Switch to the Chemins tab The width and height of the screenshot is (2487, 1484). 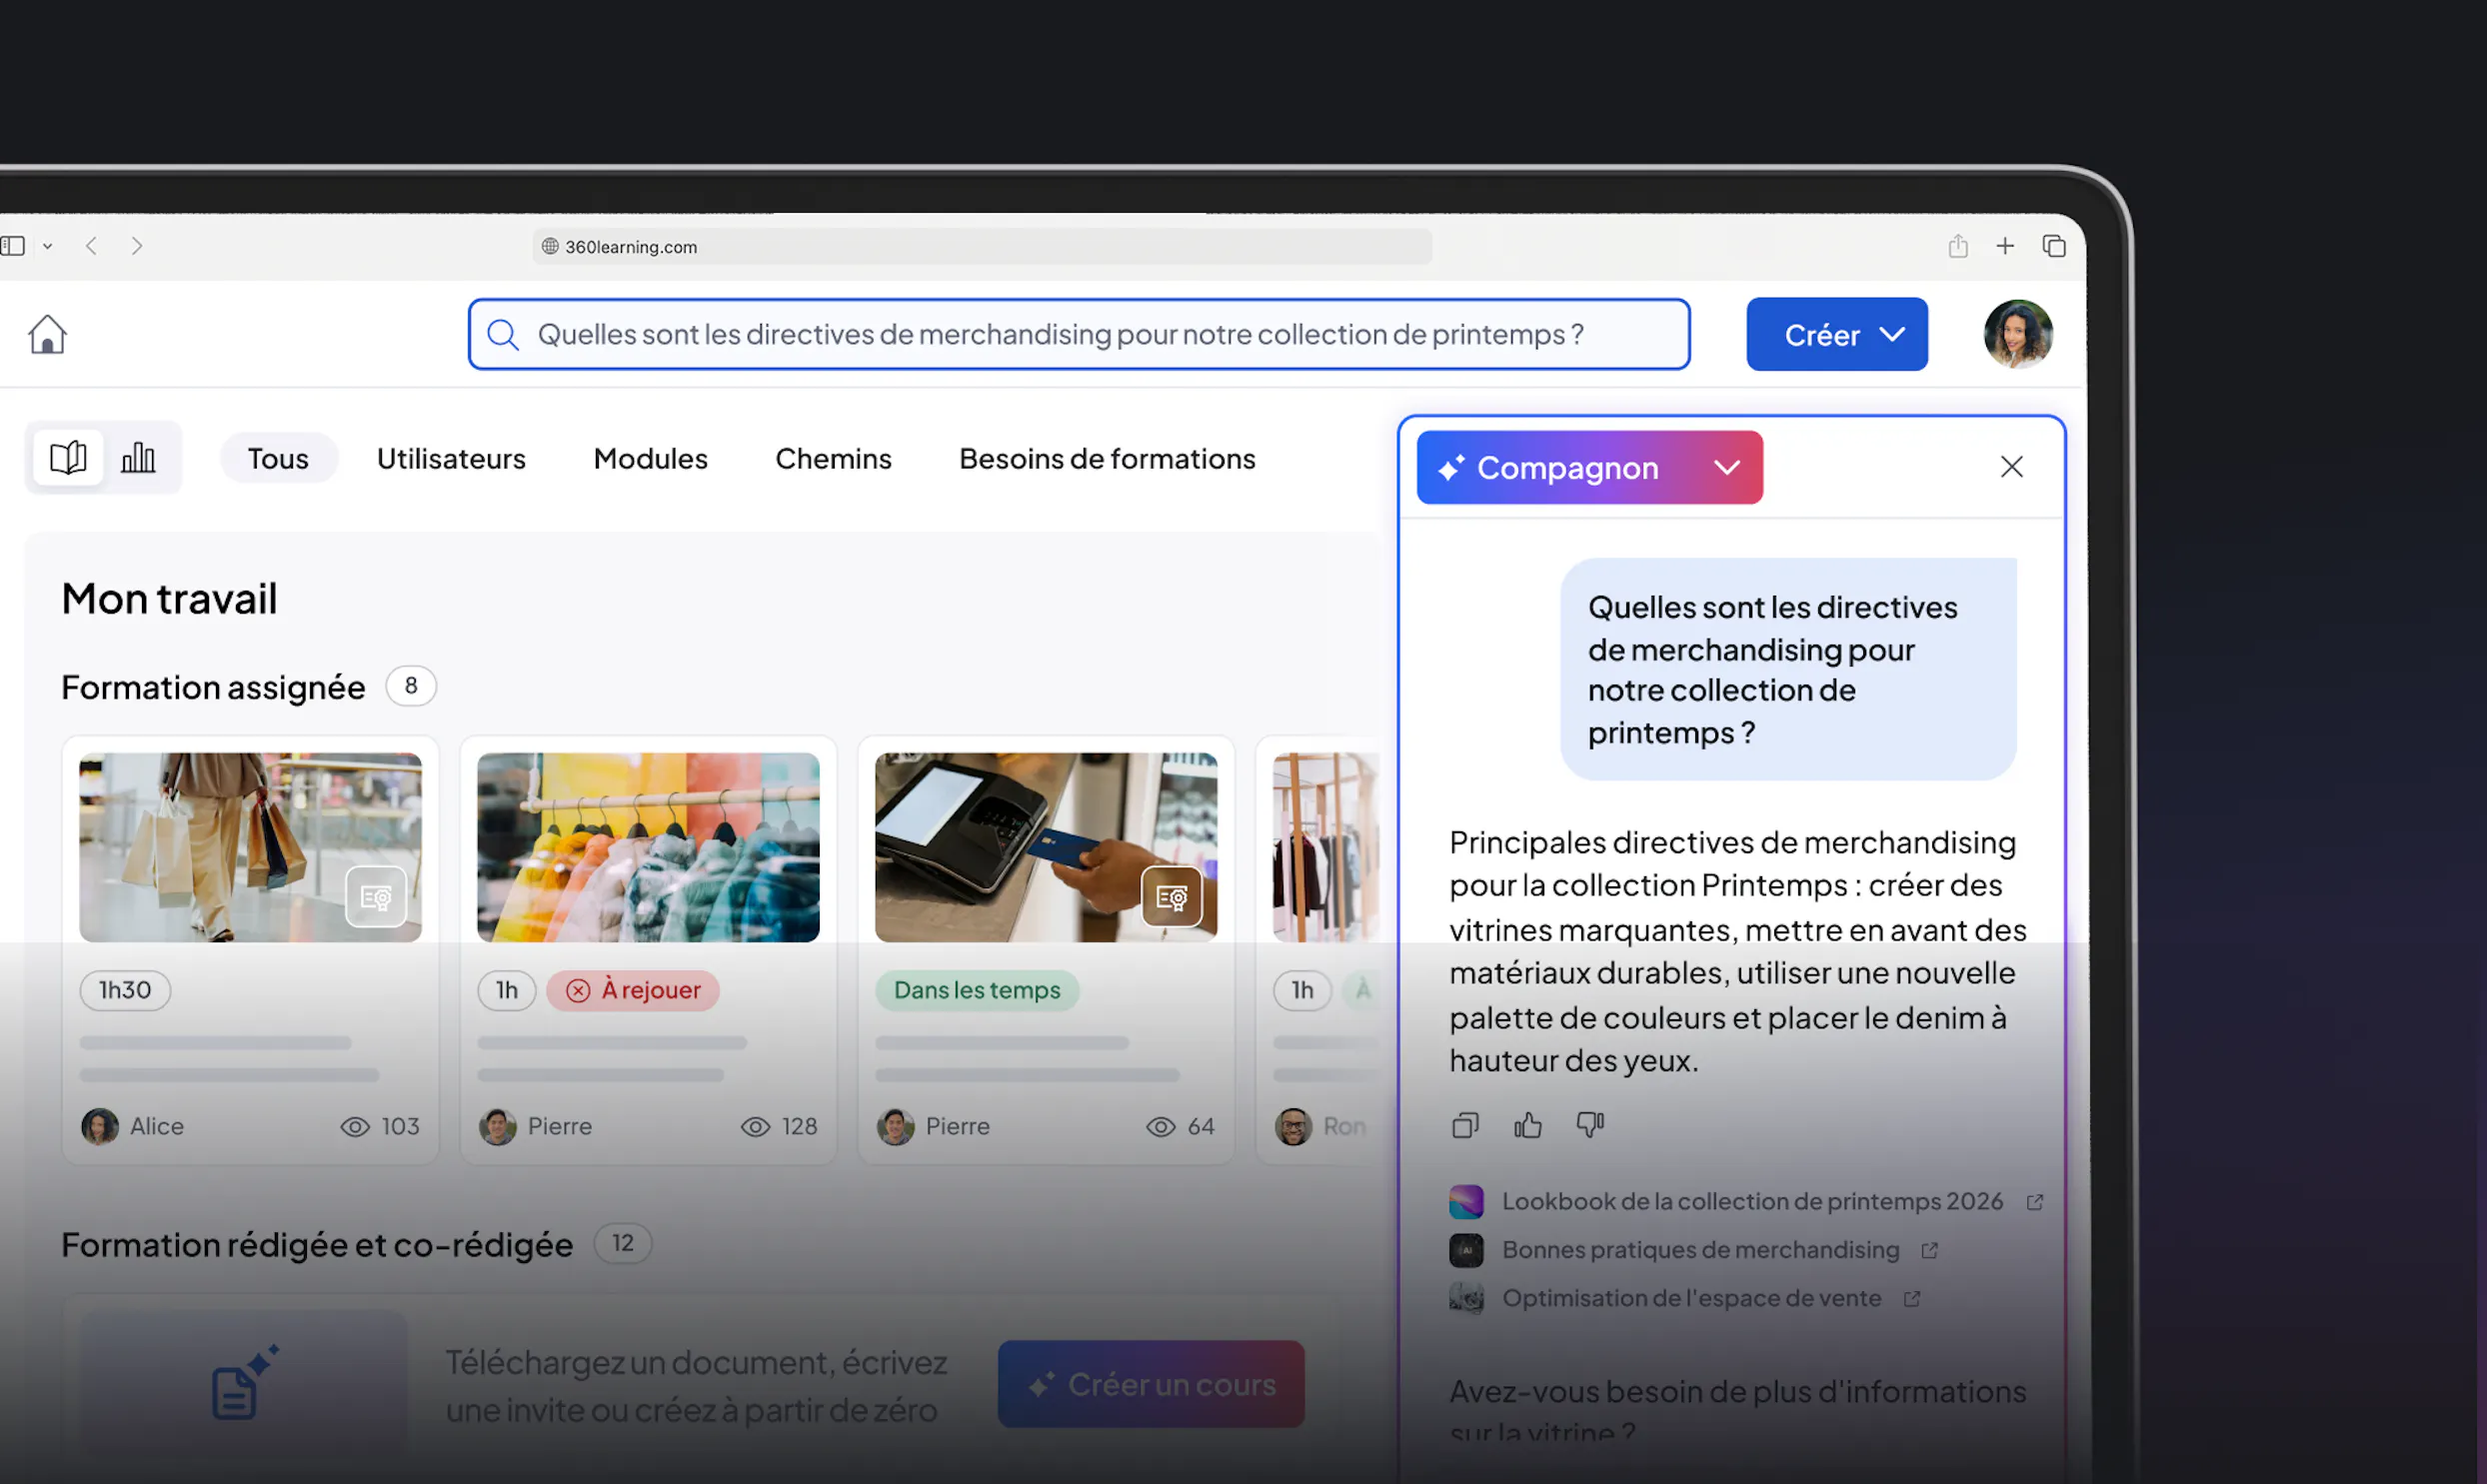click(833, 458)
